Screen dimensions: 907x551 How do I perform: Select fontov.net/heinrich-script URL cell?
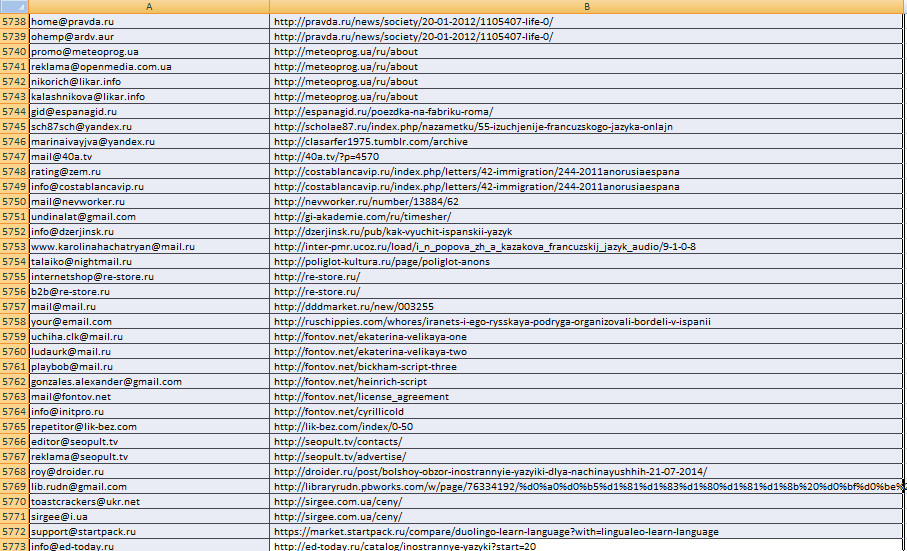click(587, 382)
